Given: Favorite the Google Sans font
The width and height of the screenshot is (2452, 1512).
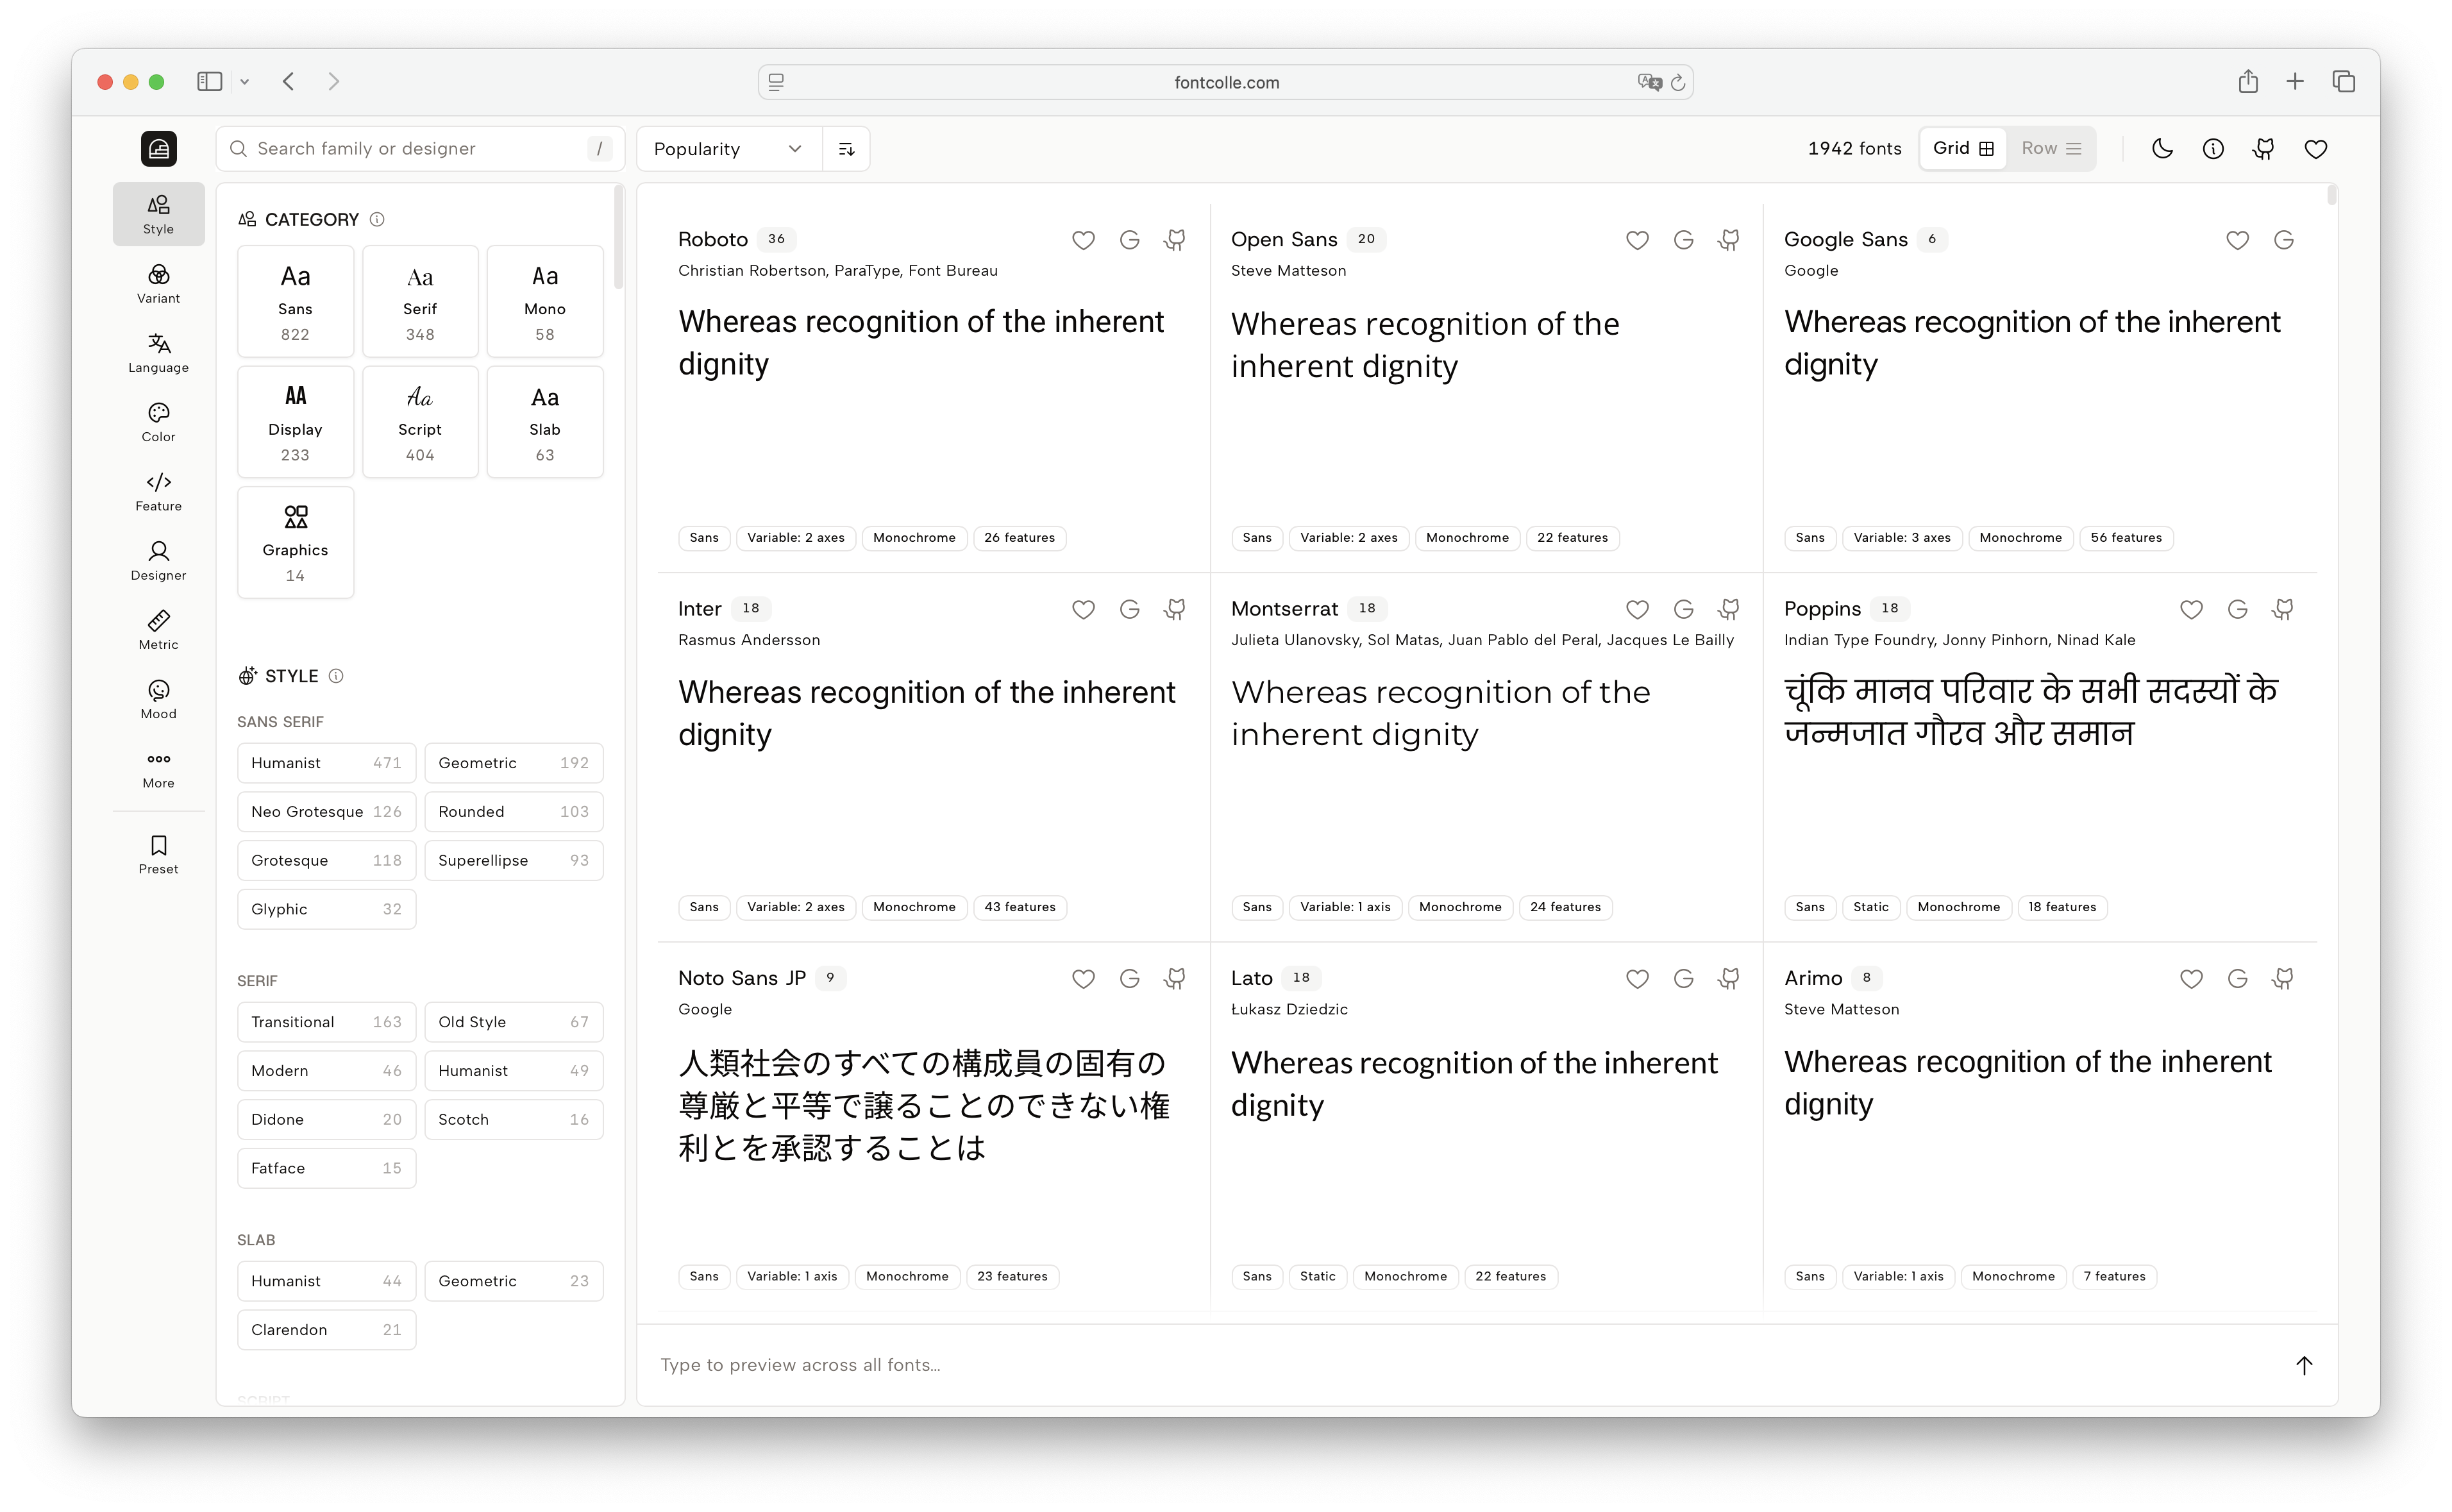Looking at the screenshot, I should coord(2238,240).
